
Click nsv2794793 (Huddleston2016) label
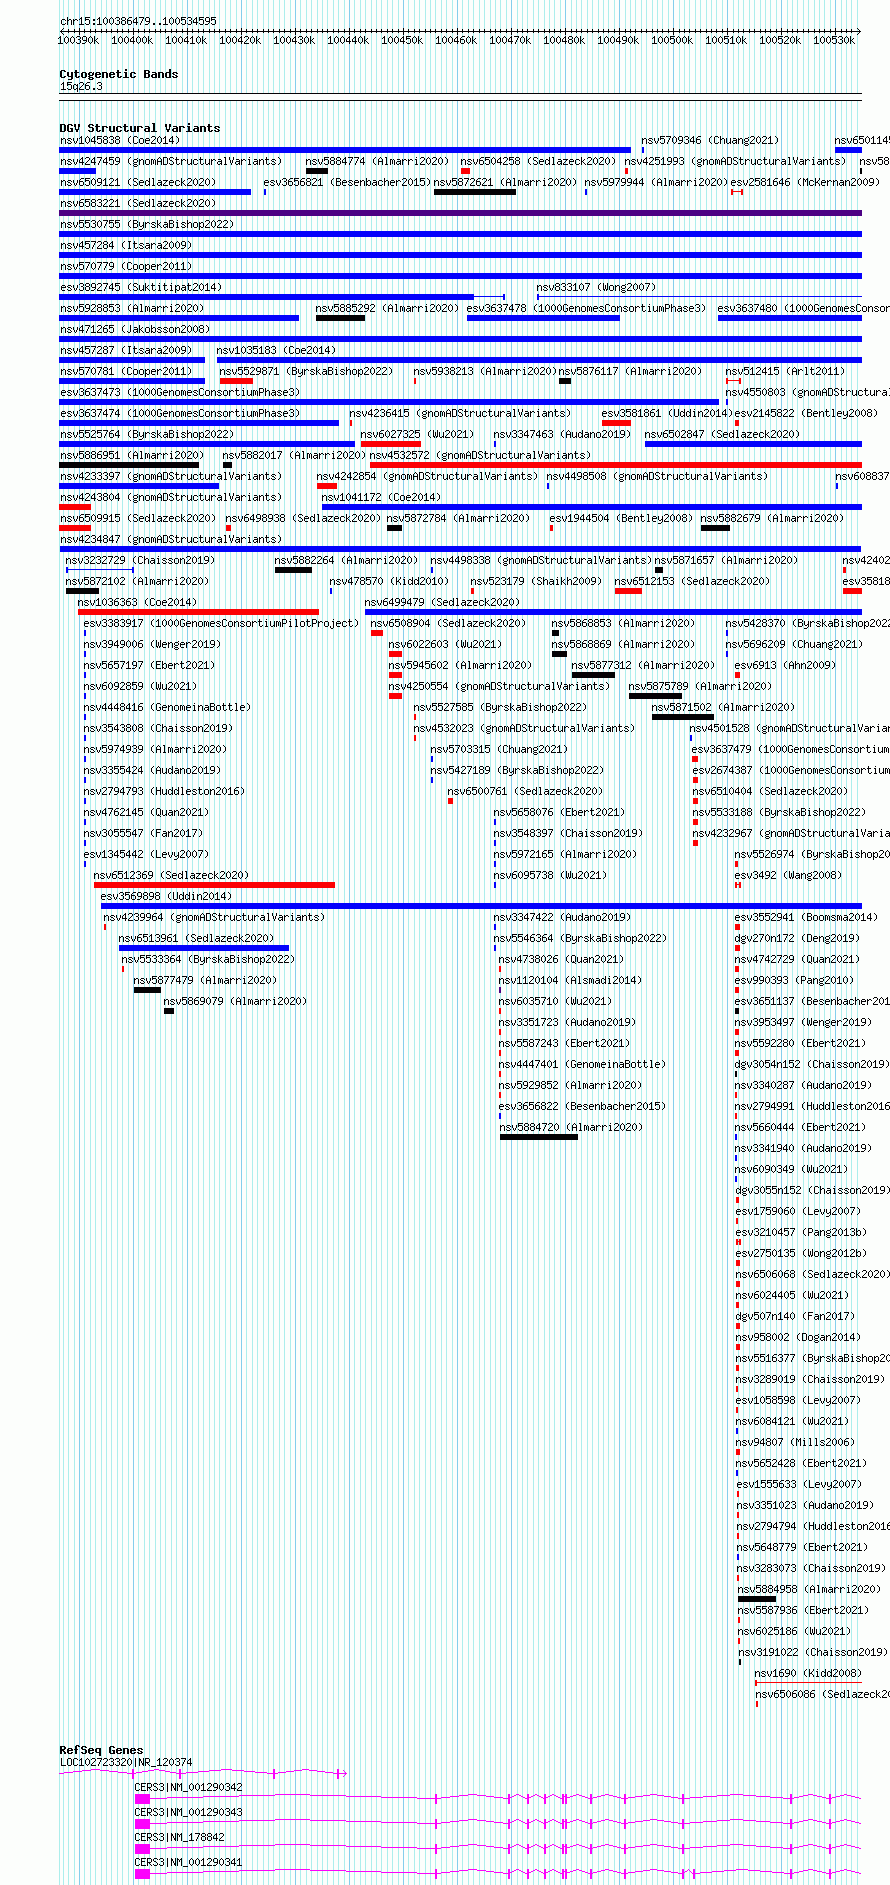(x=164, y=791)
